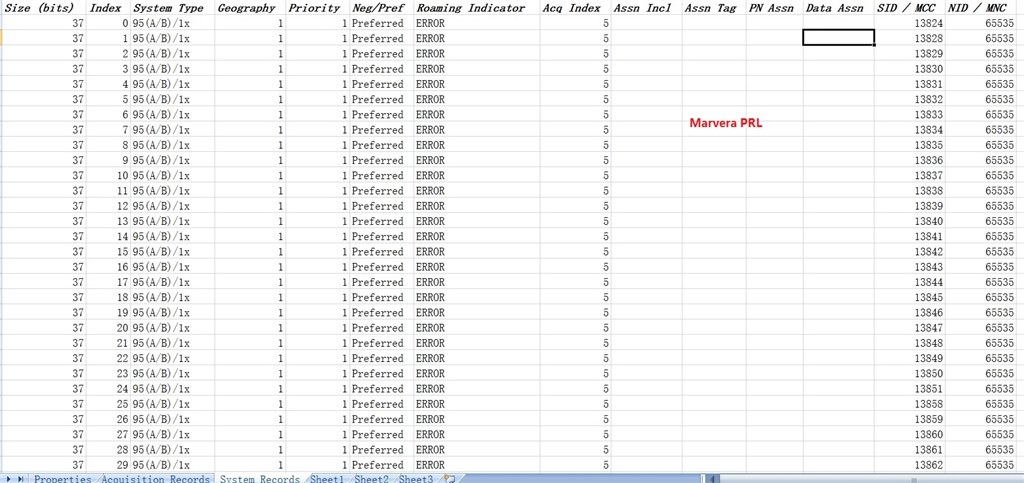Viewport: 1024px width, 483px height.
Task: Select Size 37 cell in Index 8 row
Action: tap(44, 145)
